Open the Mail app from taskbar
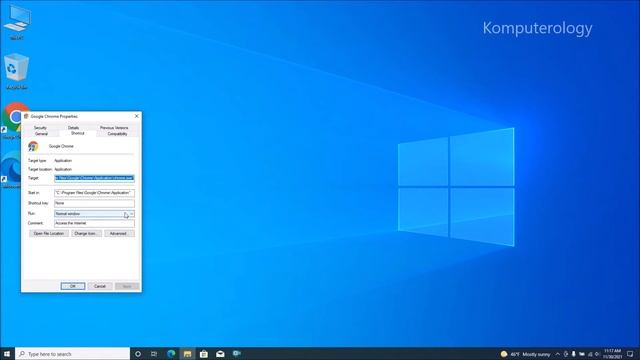Screen dimensions: 640x360 tap(220, 354)
